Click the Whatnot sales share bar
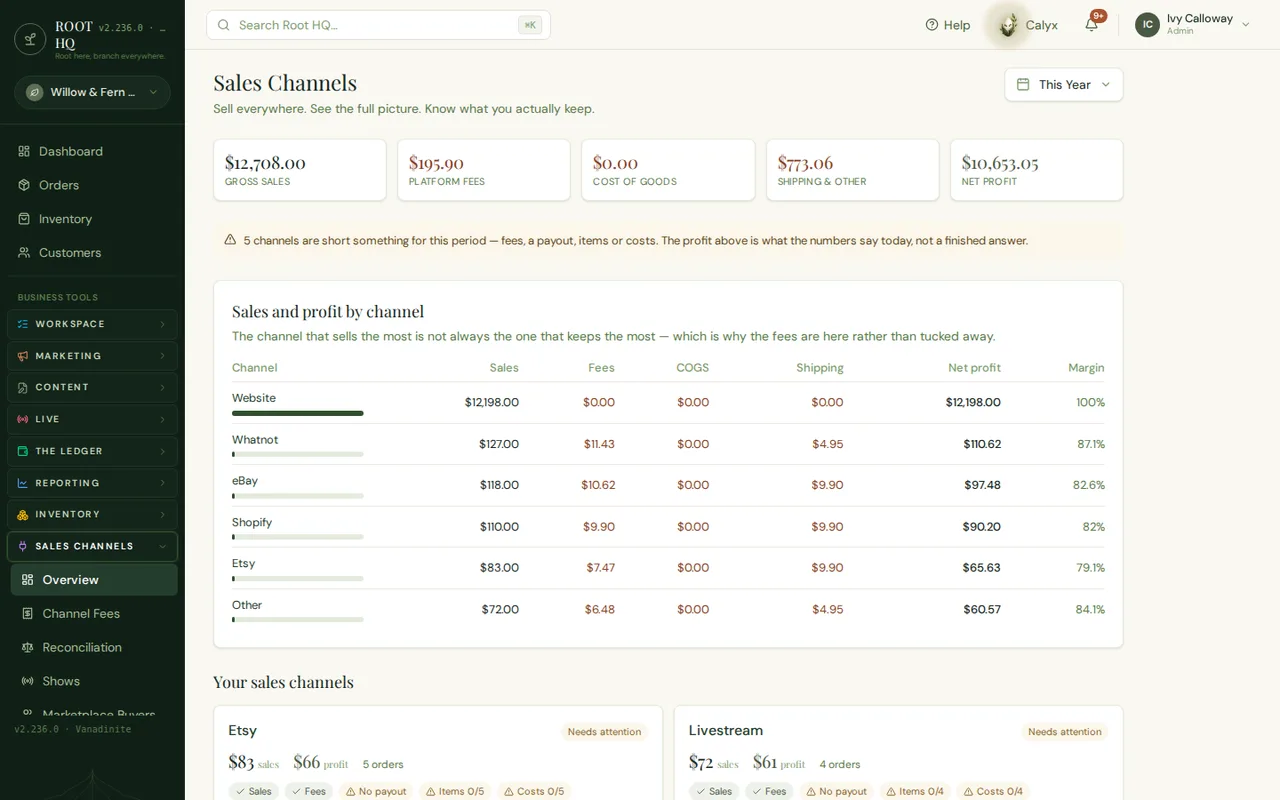Screen dimensions: 1280x800 [298, 454]
